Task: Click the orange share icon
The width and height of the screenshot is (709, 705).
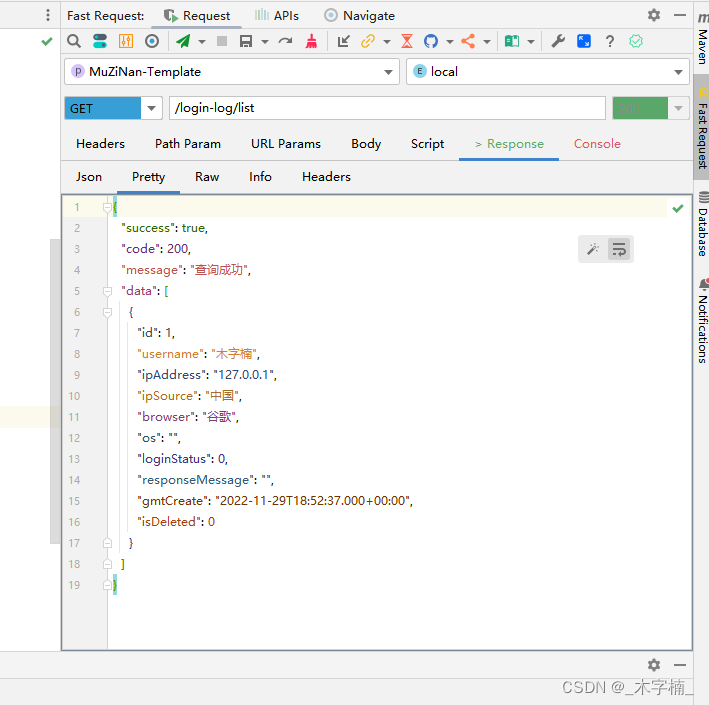Action: coord(468,41)
